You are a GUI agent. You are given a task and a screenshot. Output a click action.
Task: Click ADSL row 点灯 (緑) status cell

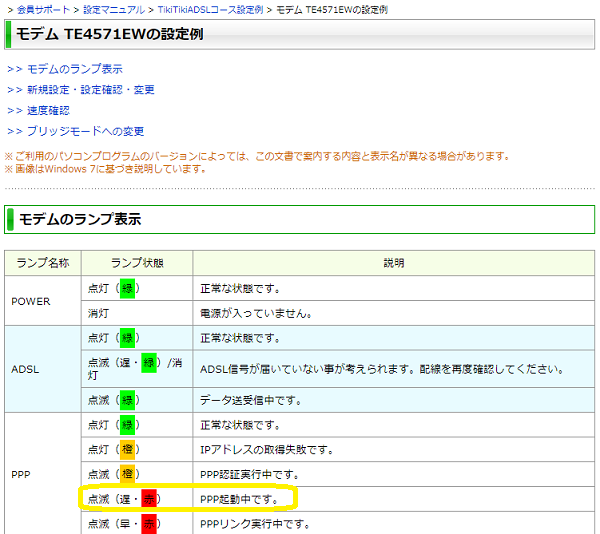tap(137, 338)
